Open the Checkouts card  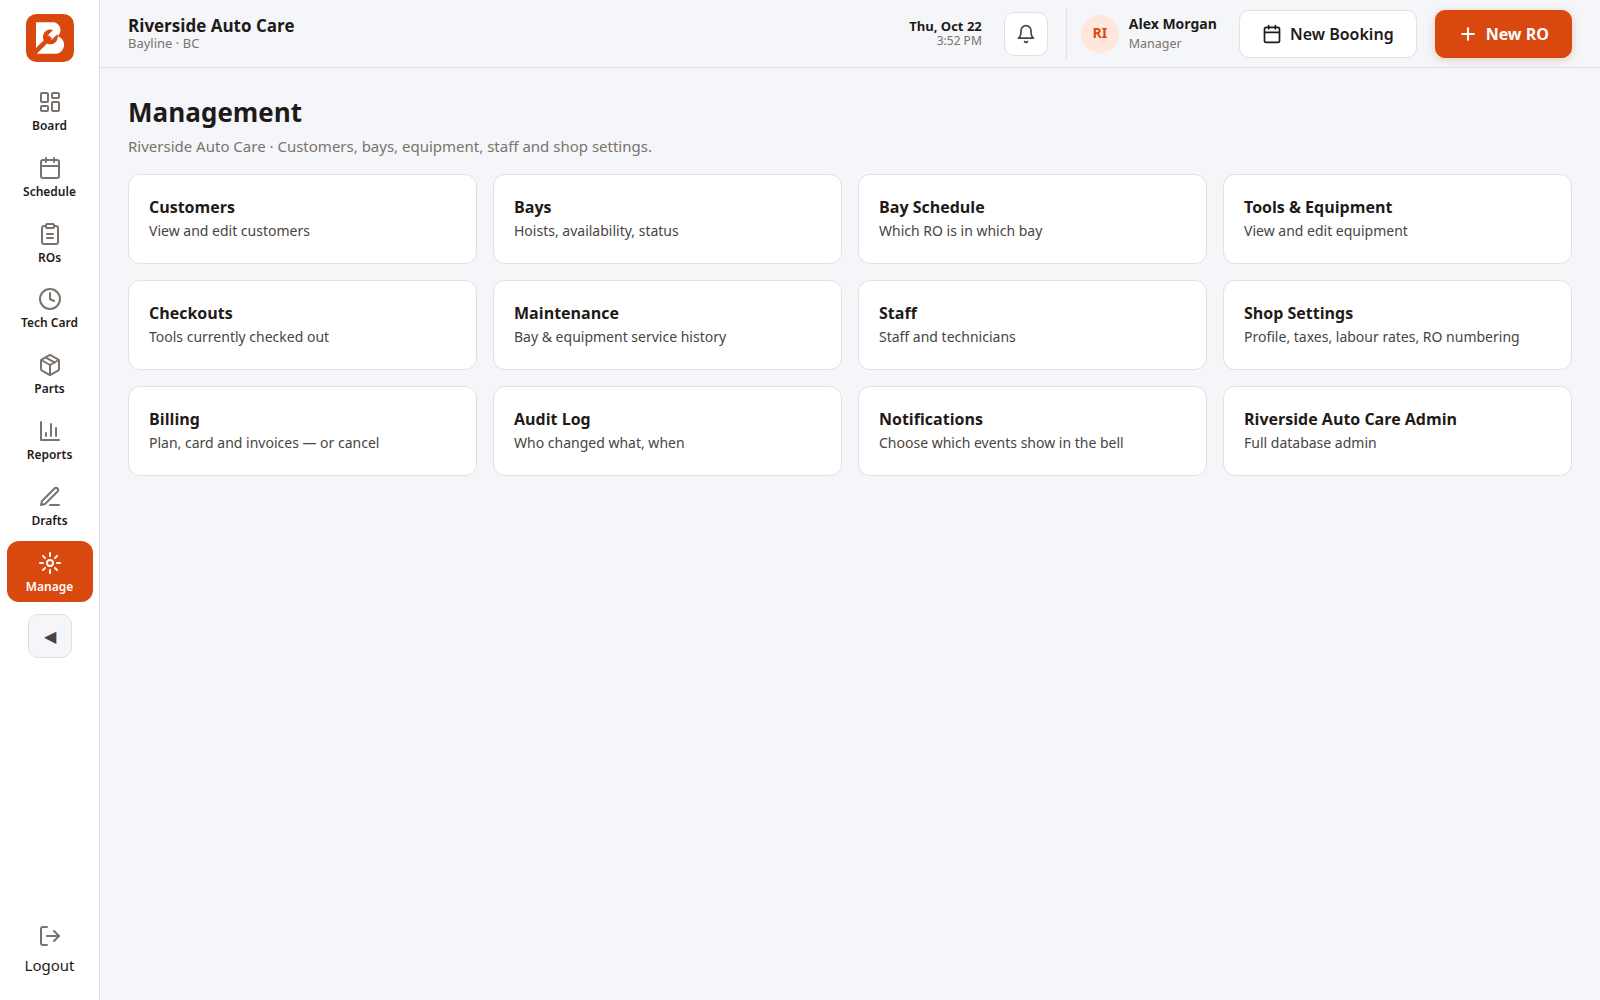(x=302, y=325)
